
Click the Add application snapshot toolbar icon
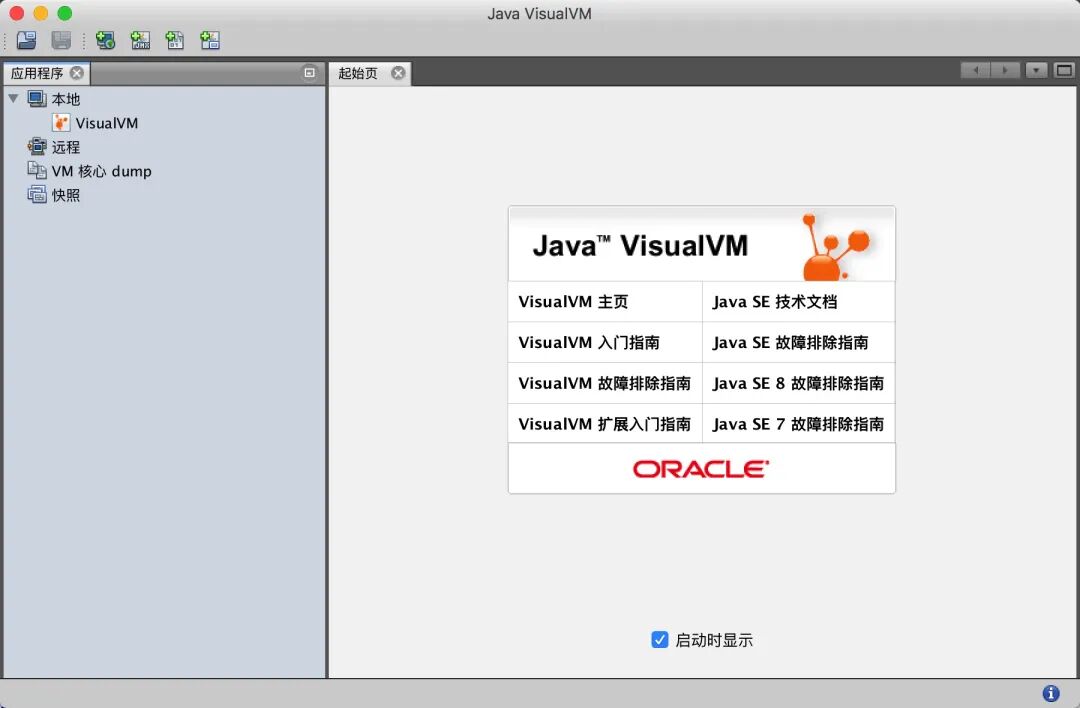210,40
